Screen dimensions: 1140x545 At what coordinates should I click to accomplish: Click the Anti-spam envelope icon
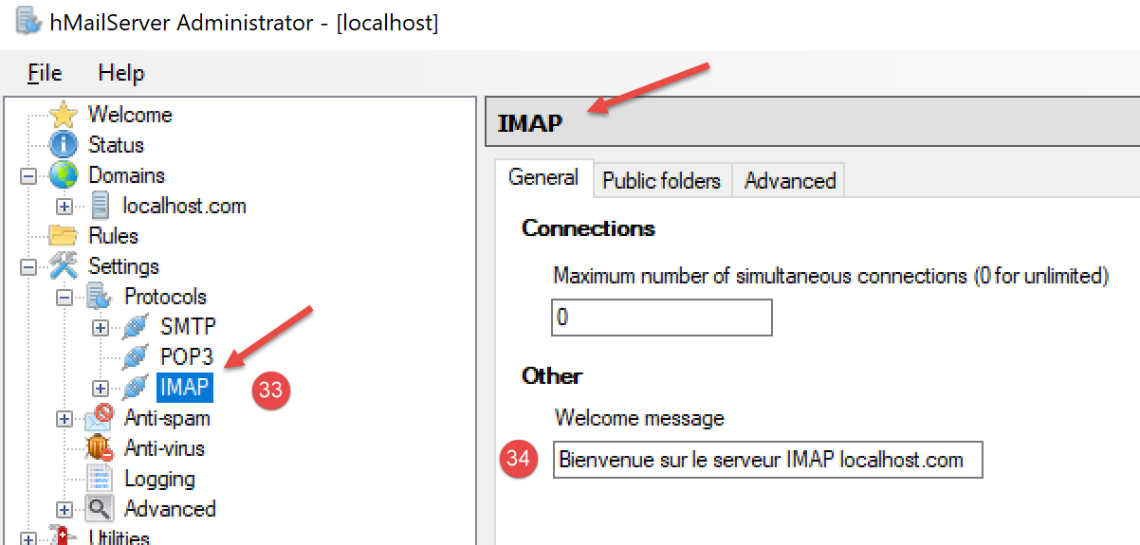tap(99, 418)
